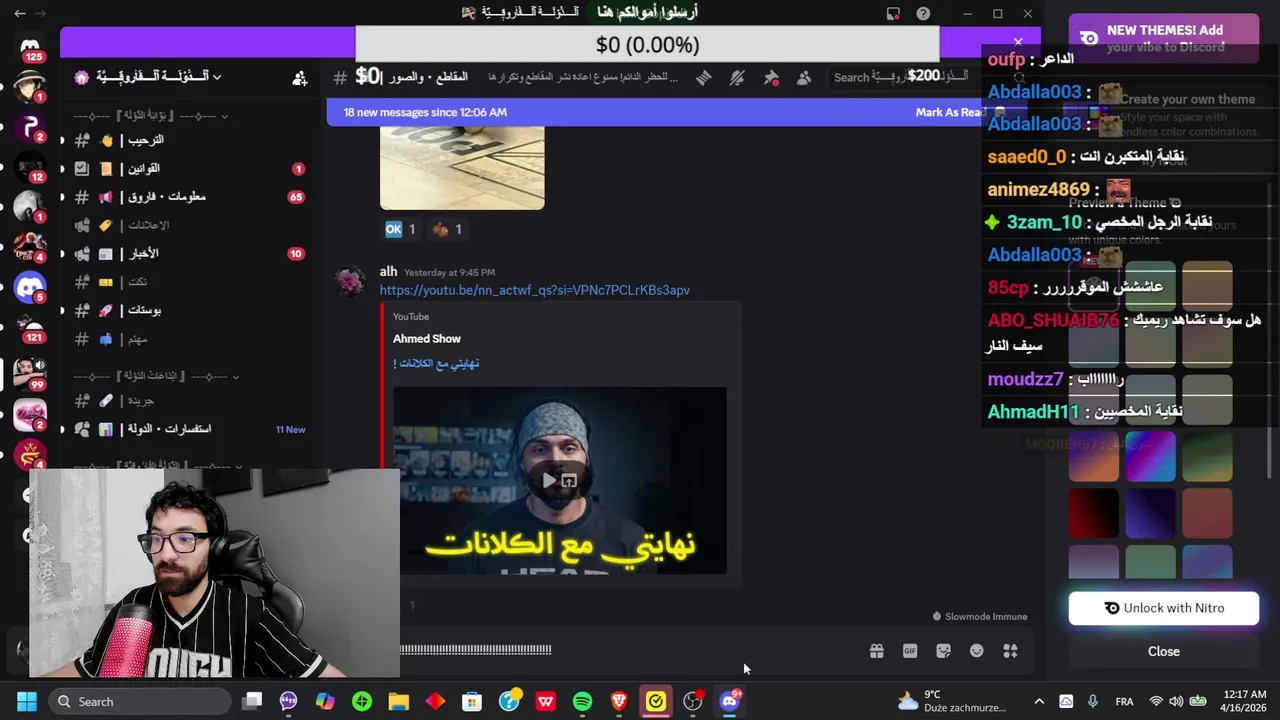Open the بوستات channel
This screenshot has height=720, width=1280.
tap(190, 310)
